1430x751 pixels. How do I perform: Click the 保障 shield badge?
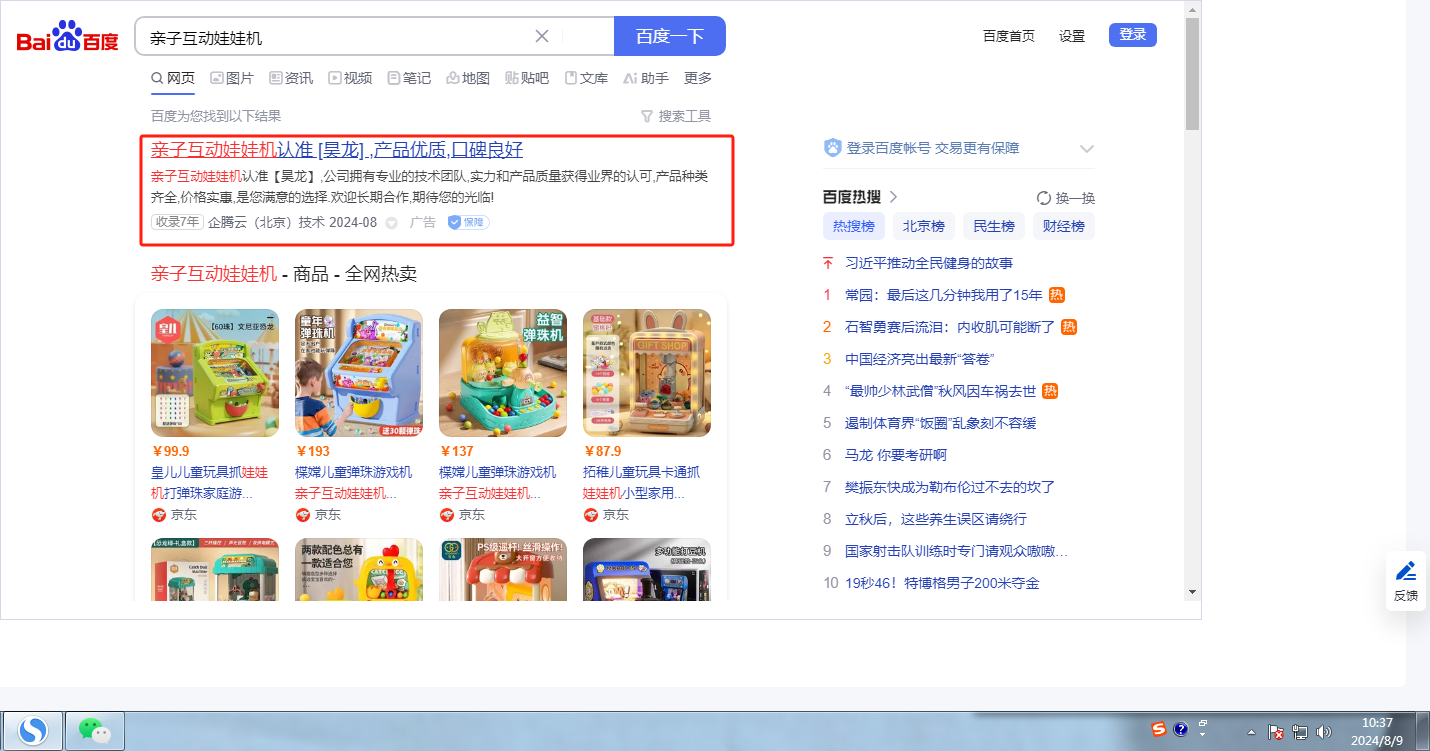click(x=468, y=222)
